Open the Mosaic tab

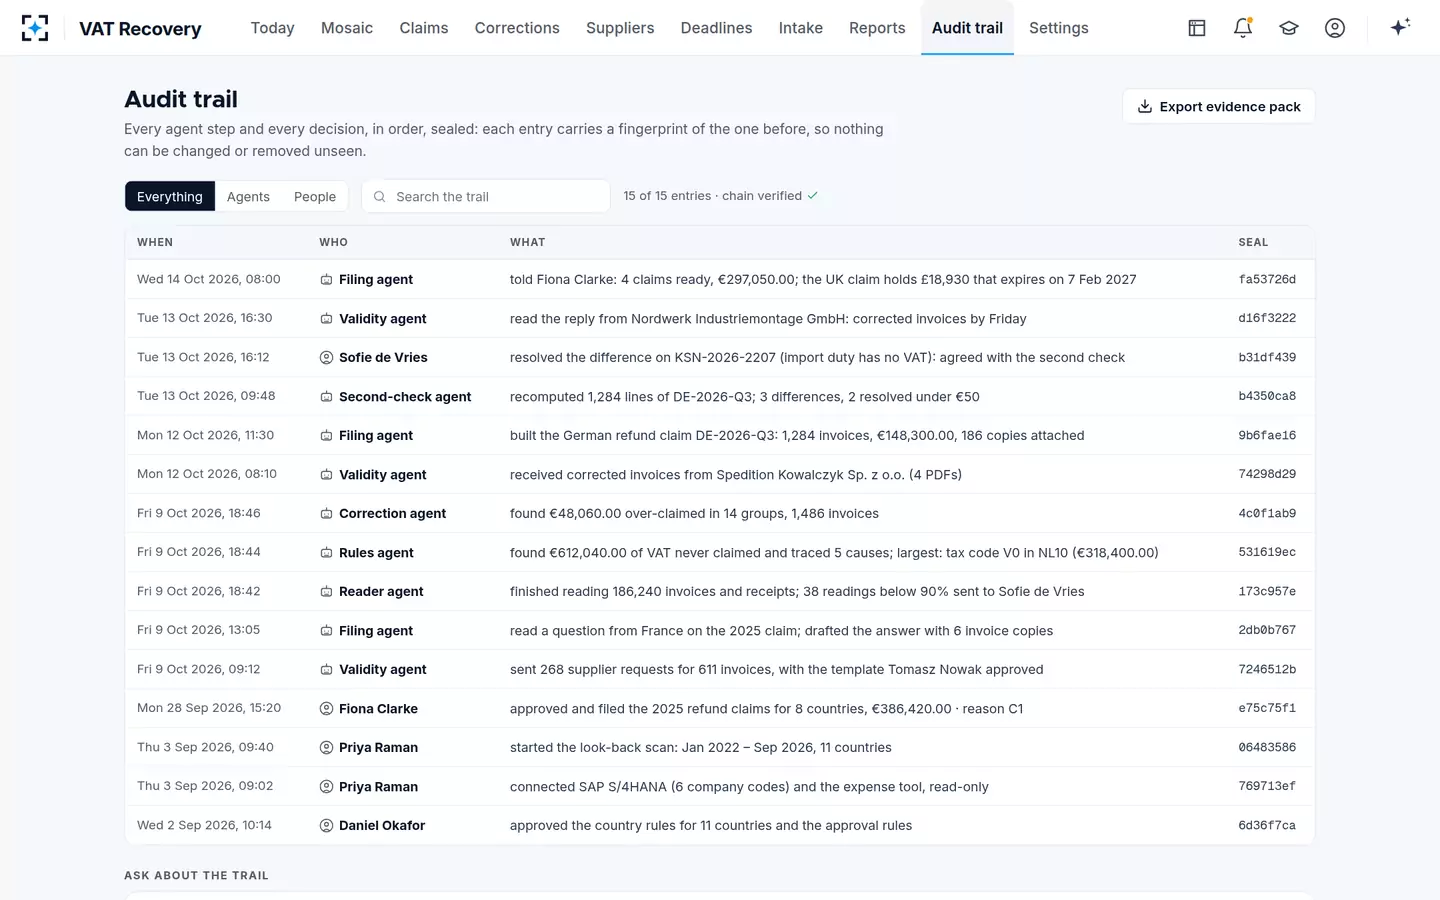[x=347, y=28]
